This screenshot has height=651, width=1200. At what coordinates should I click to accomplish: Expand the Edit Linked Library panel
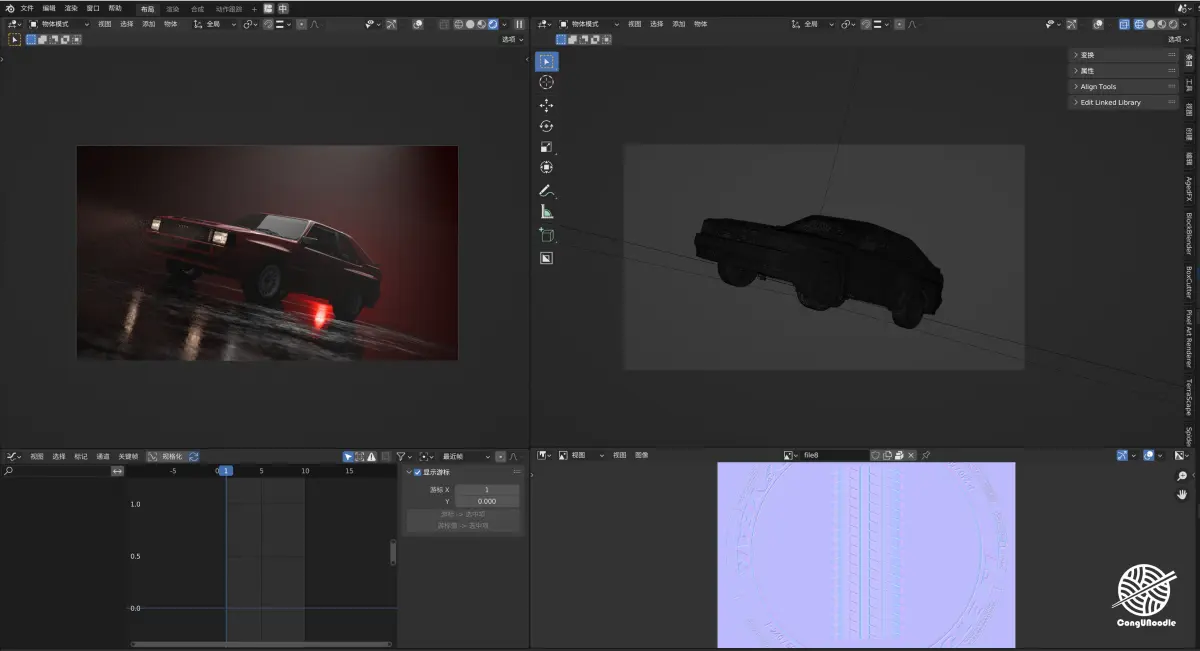tap(1124, 102)
